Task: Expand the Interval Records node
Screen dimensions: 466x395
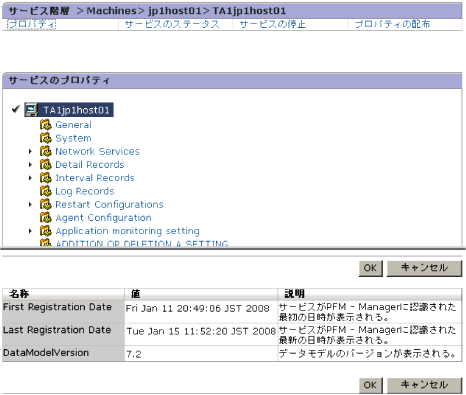Action: tap(30, 178)
